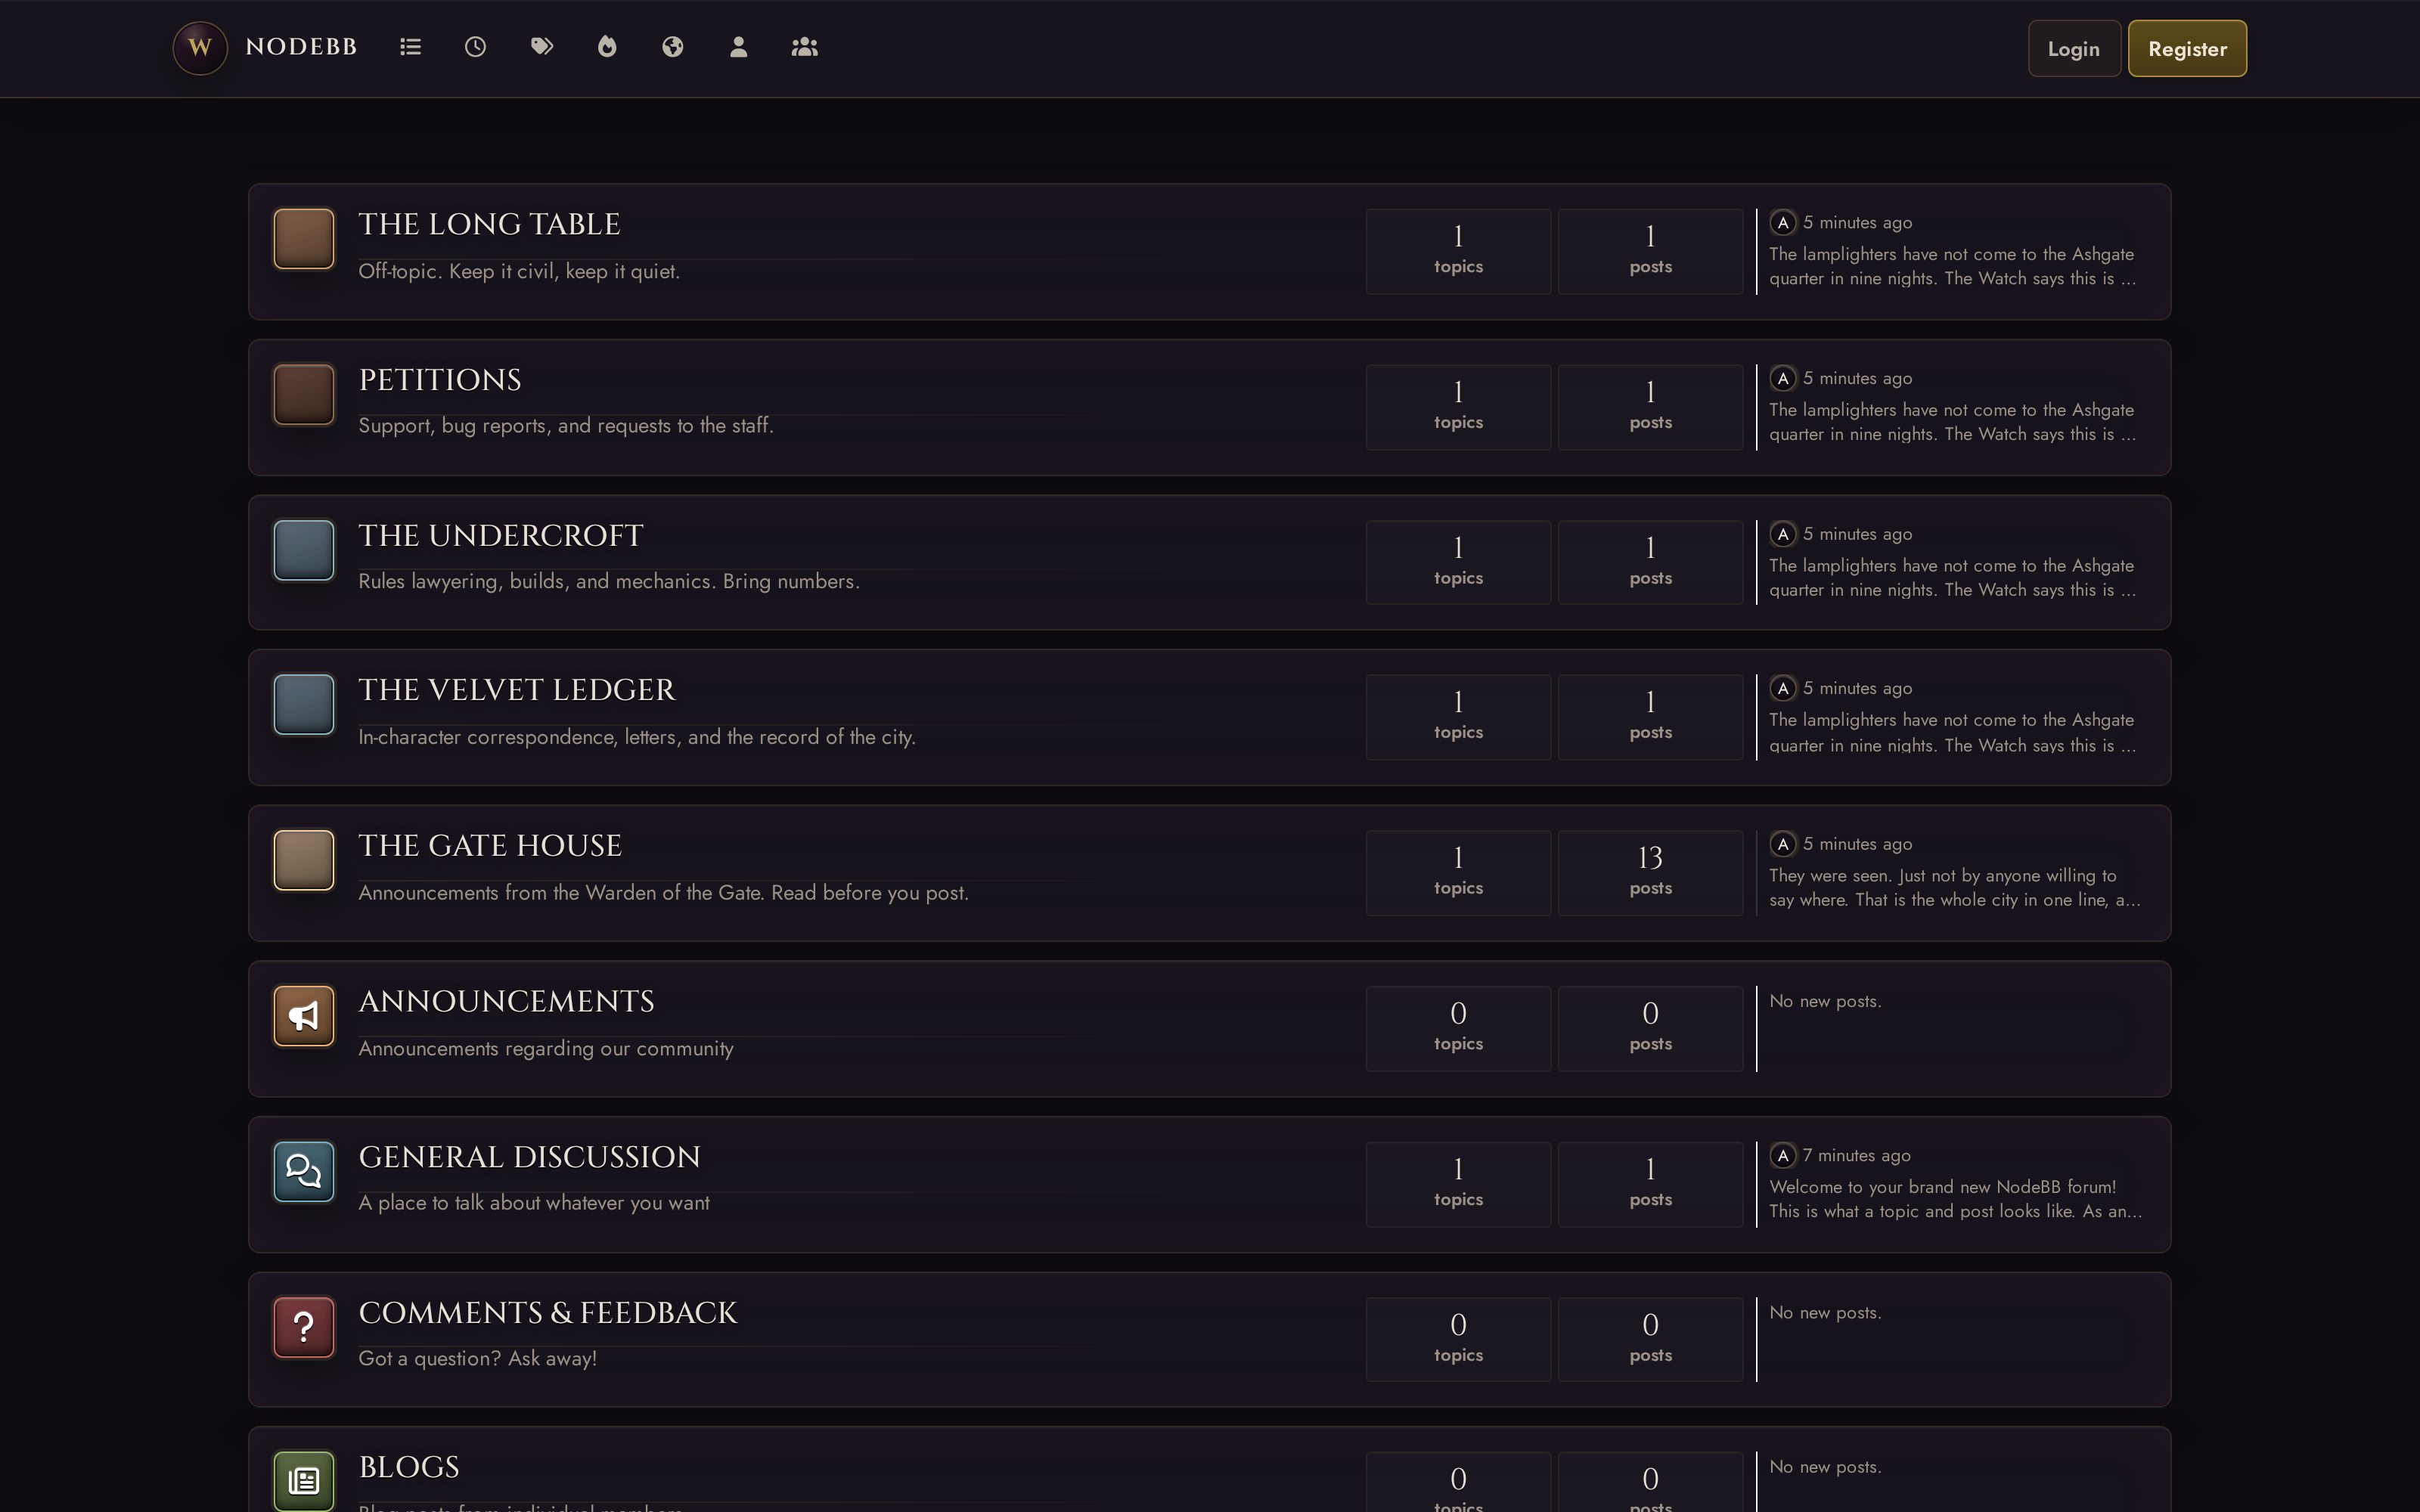Screen dimensions: 2420x1512
Task: Click "1 topics" count for General Discussion
Action: [x=1458, y=1184]
